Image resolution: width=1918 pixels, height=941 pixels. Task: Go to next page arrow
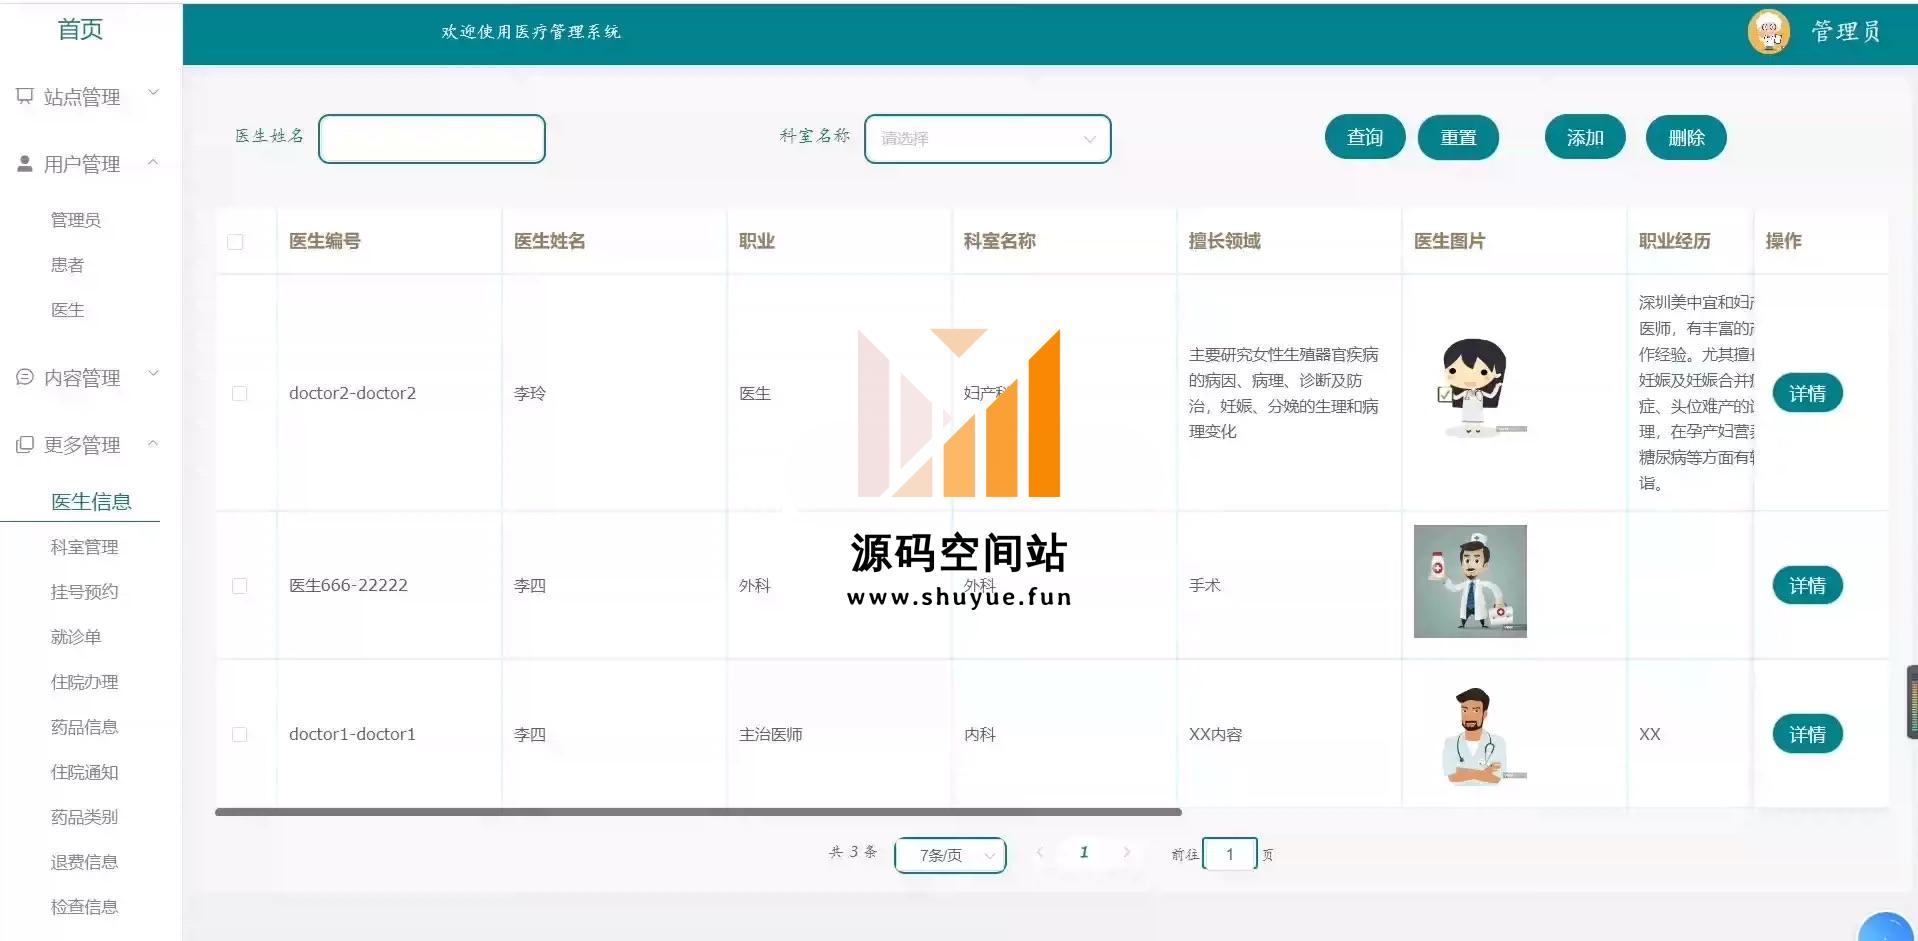[1127, 853]
